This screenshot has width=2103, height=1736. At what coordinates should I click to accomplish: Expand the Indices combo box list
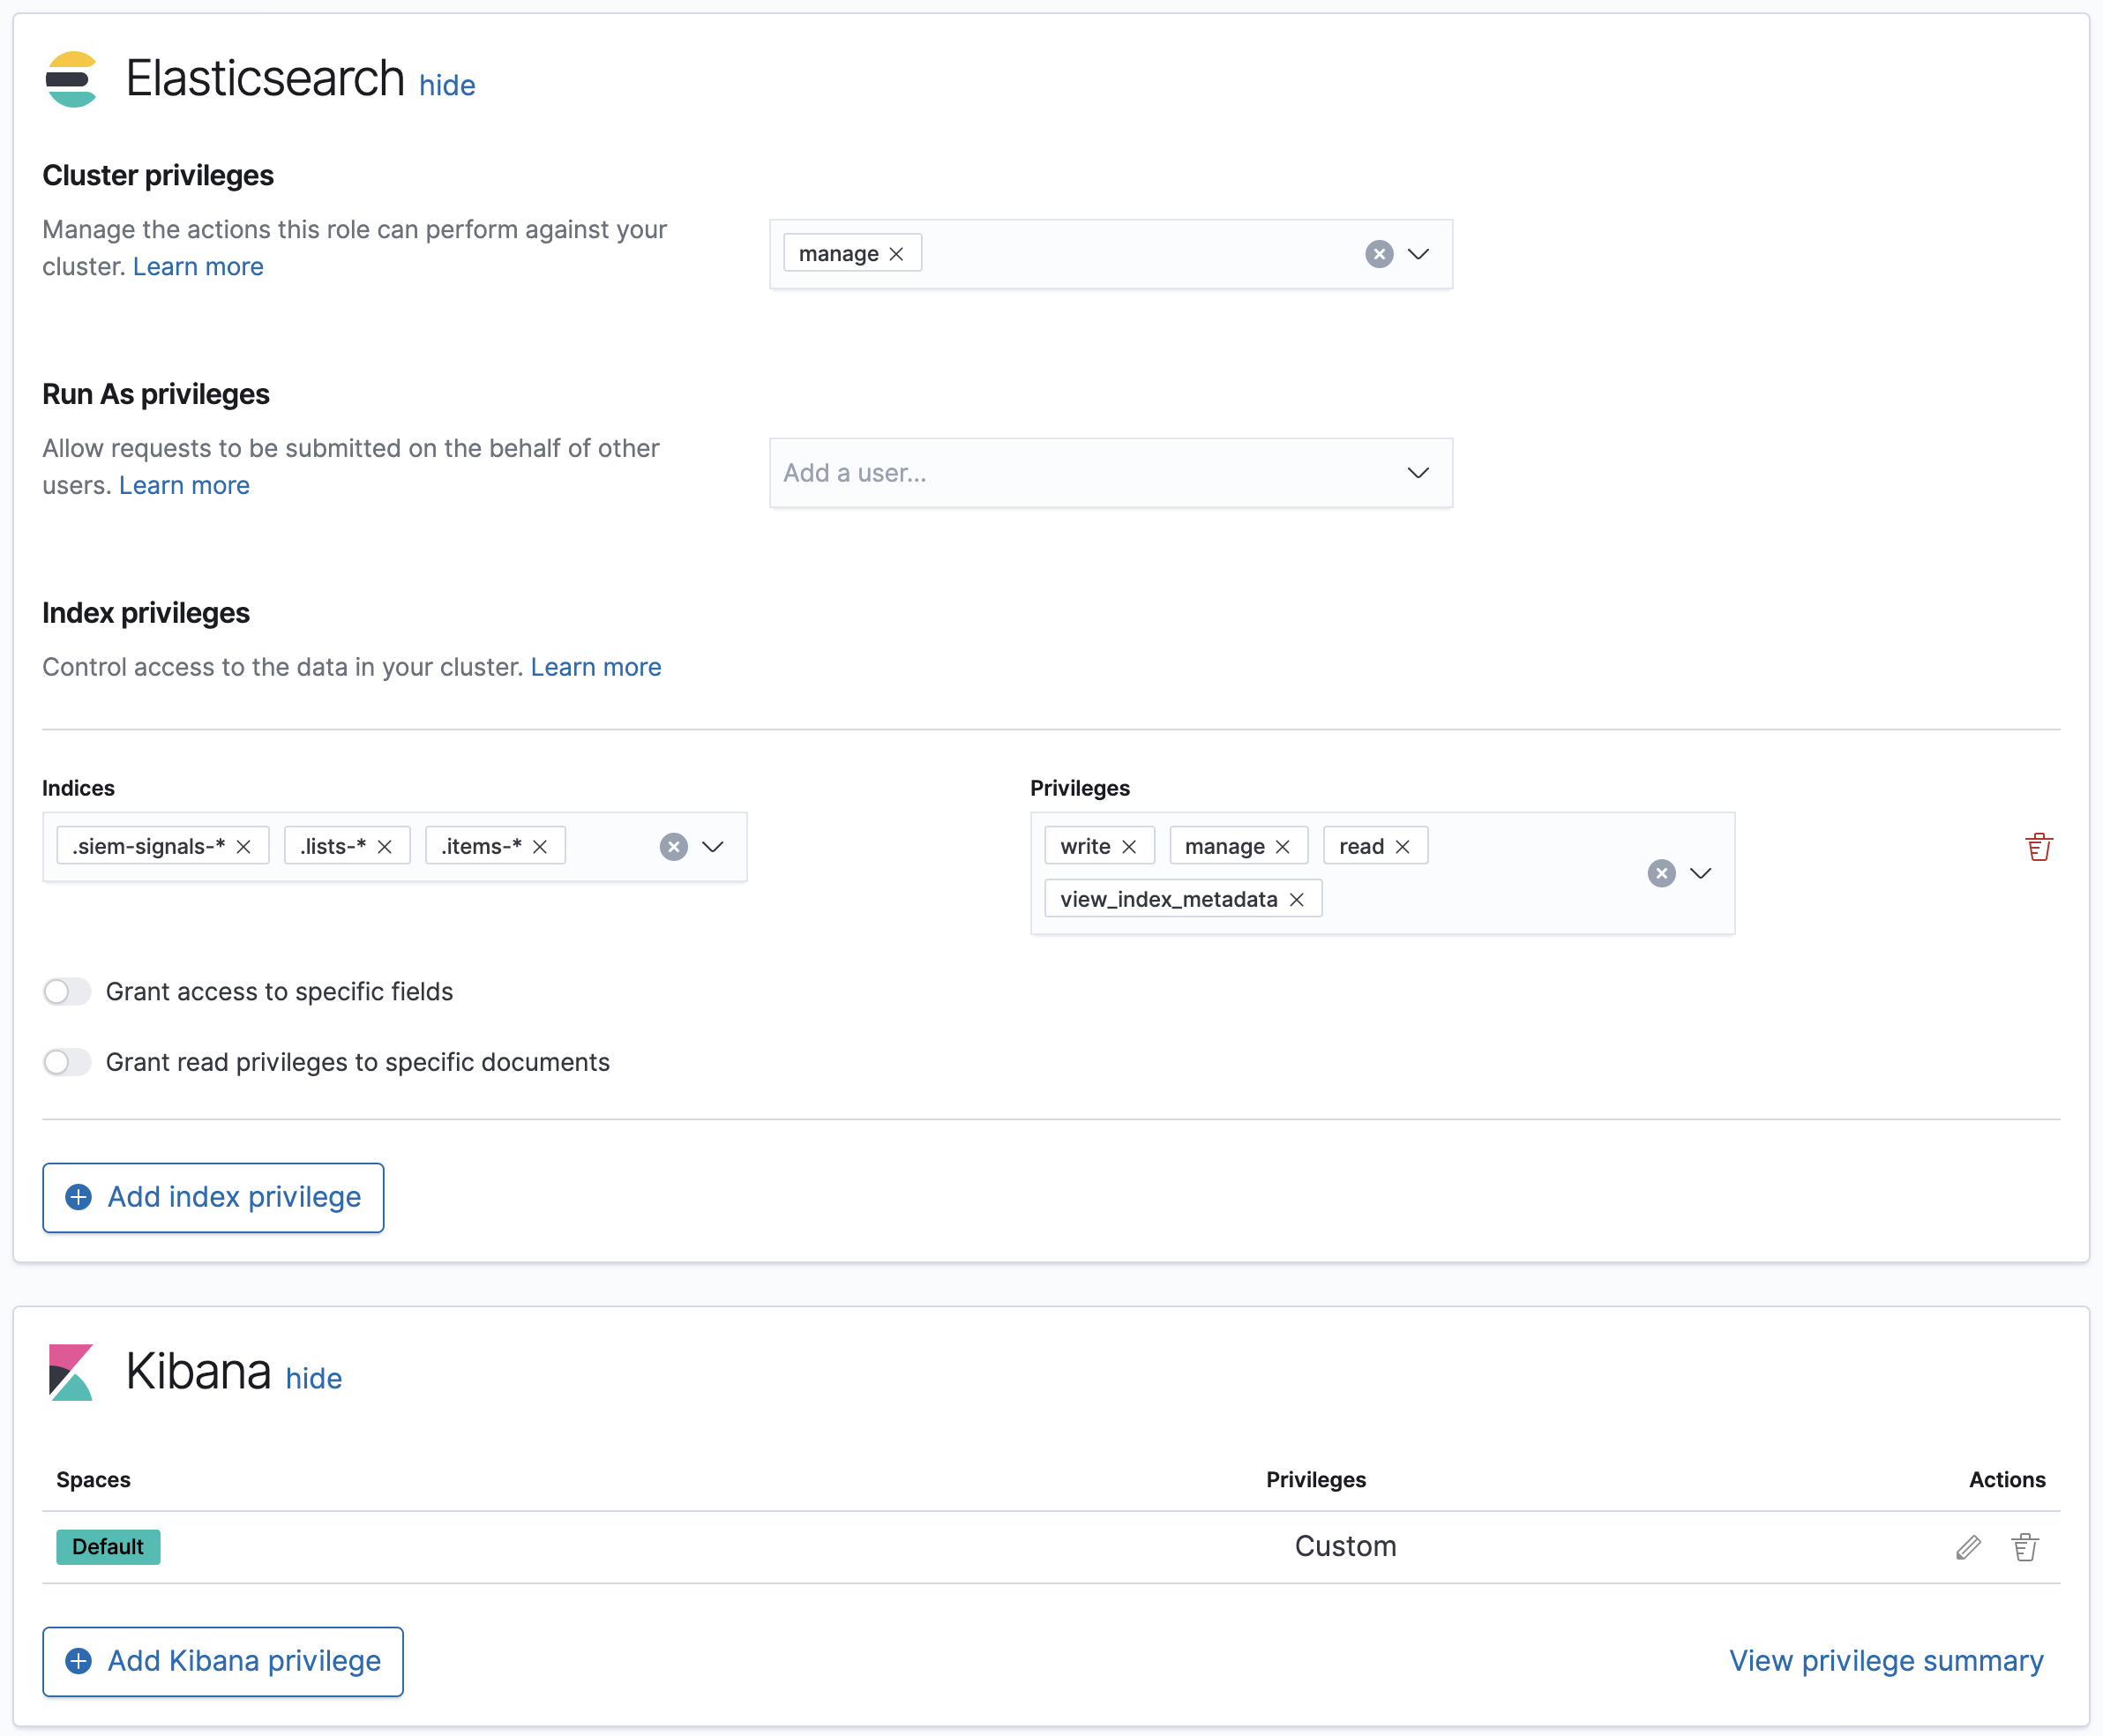pos(712,847)
